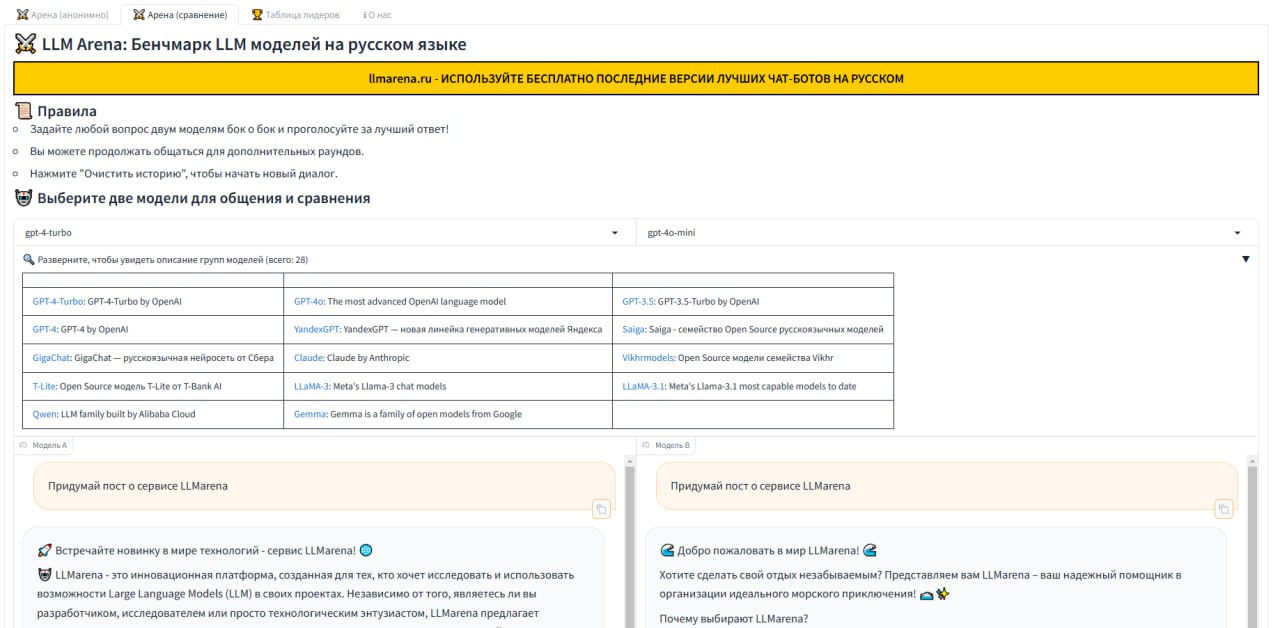The height and width of the screenshot is (628, 1280).
Task: Open the LLaMA-3.1 link
Action: click(x=643, y=385)
